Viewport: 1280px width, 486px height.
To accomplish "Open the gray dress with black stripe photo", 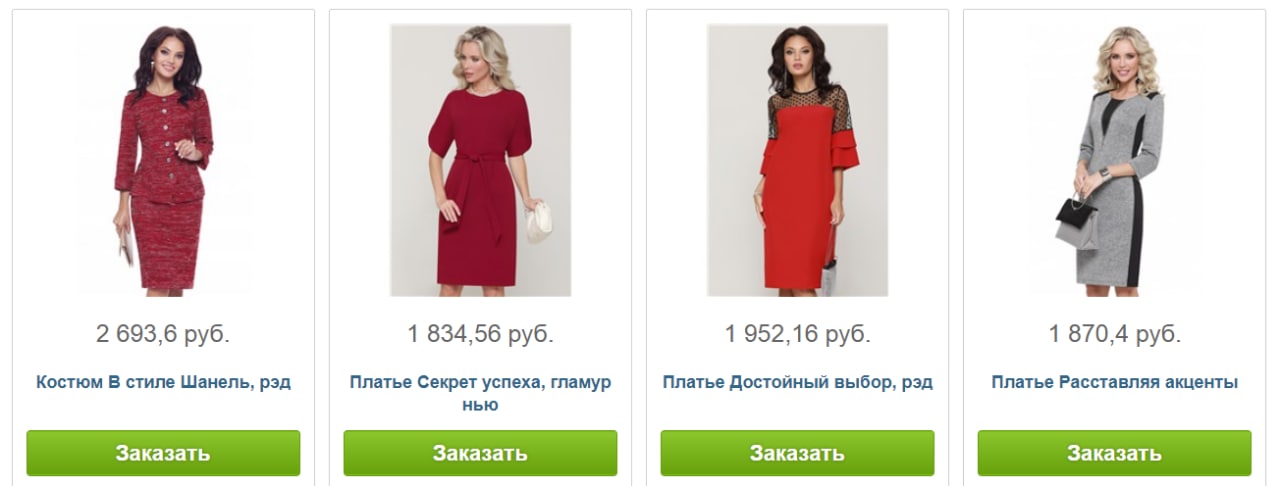I will coord(1114,160).
